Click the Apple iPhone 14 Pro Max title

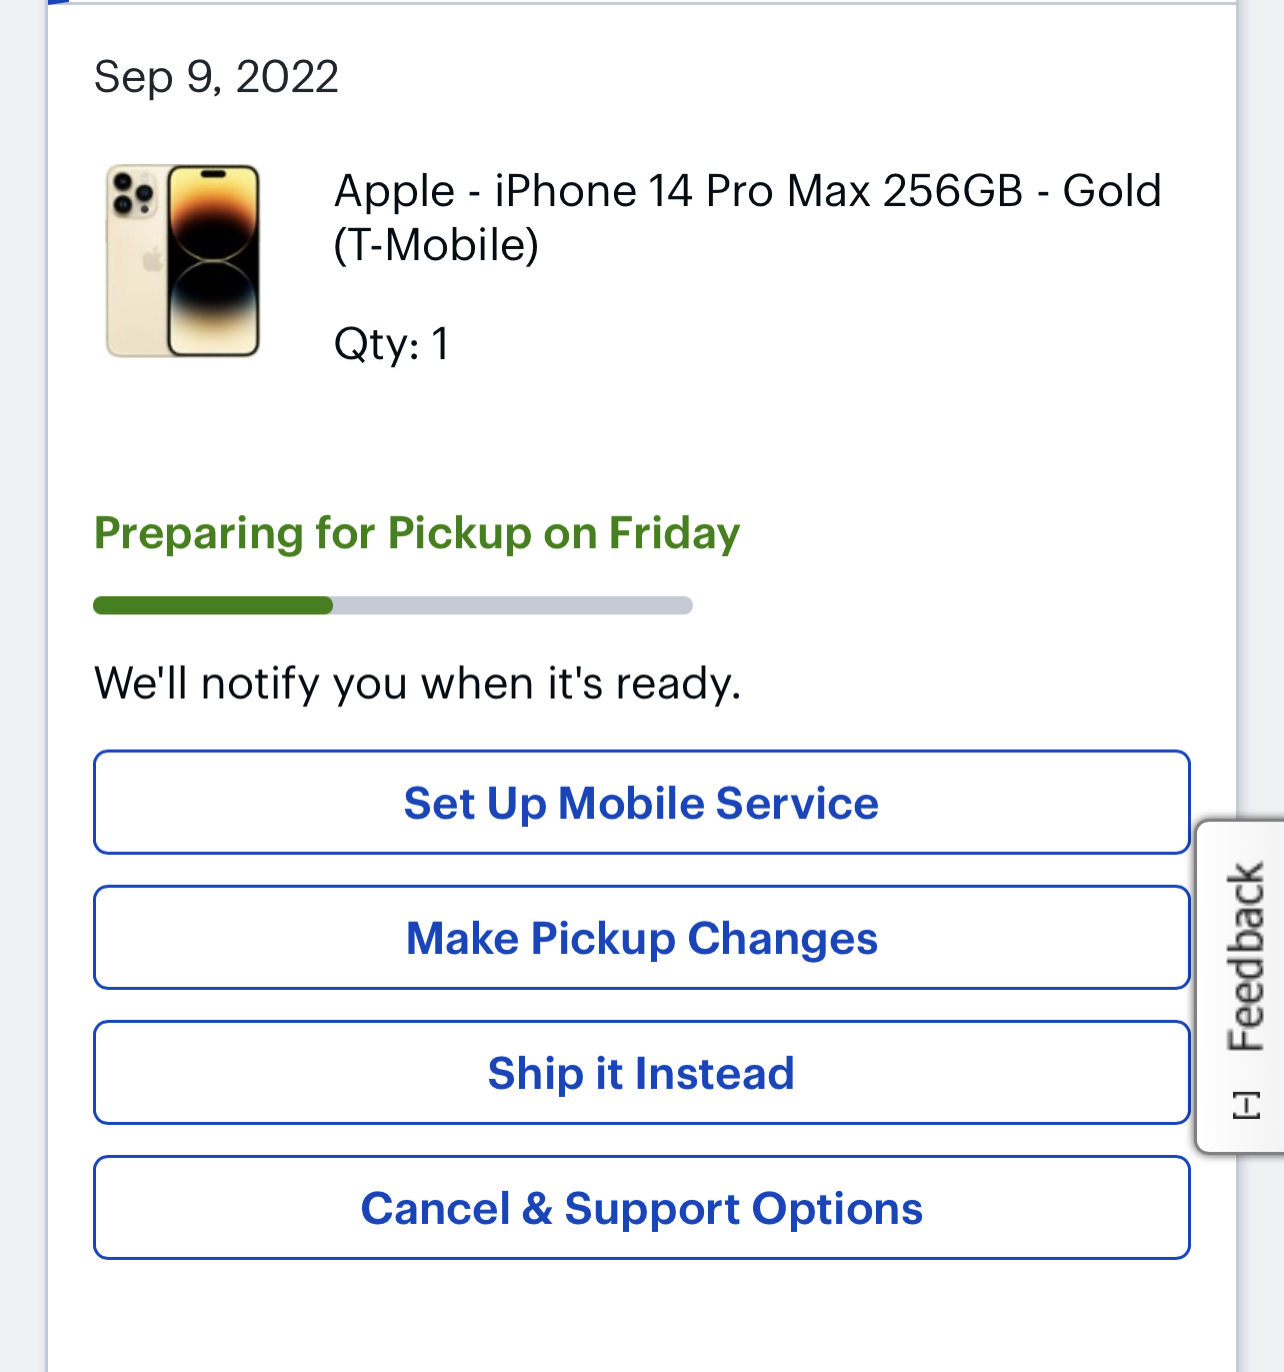click(747, 217)
